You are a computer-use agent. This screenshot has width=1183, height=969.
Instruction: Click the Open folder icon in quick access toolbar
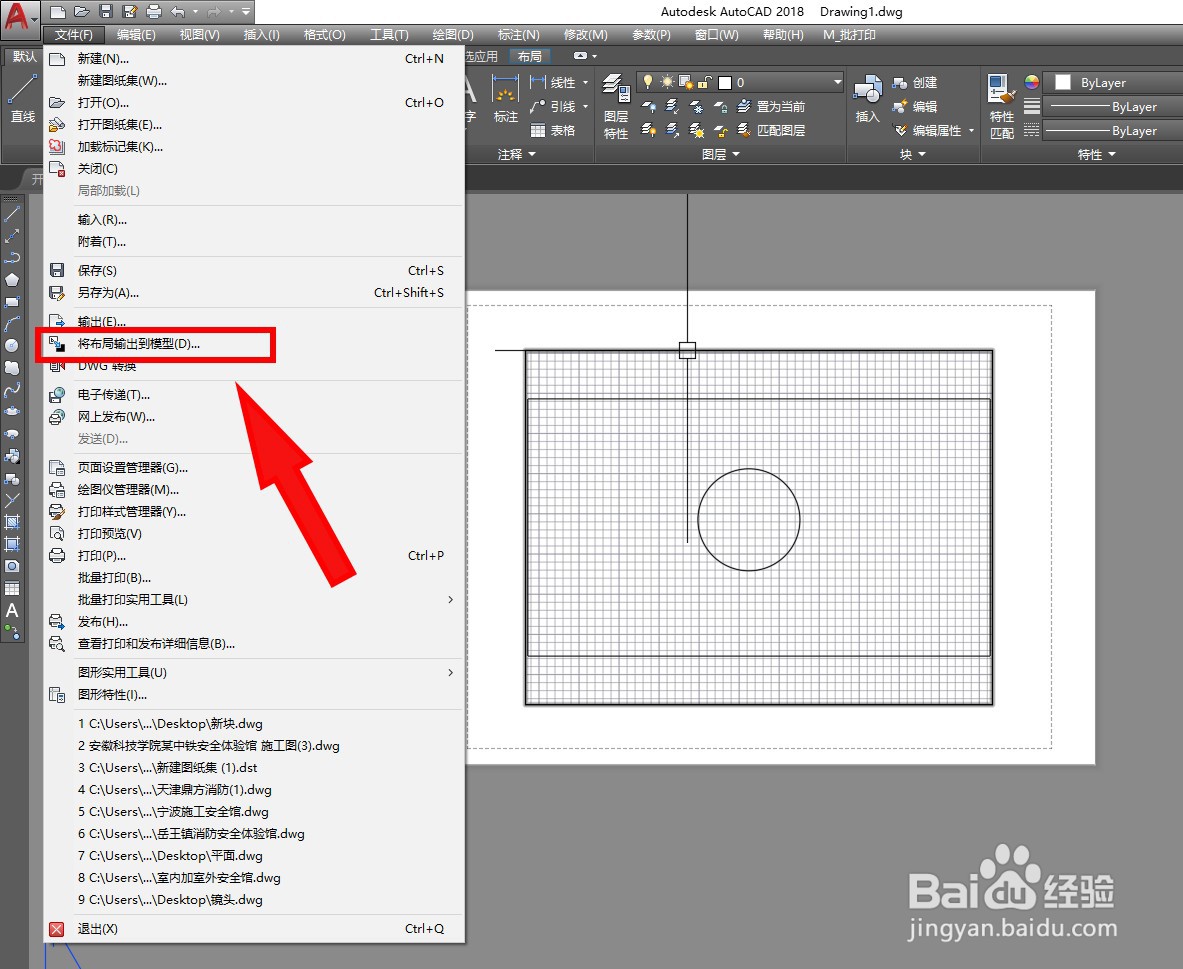tap(81, 11)
